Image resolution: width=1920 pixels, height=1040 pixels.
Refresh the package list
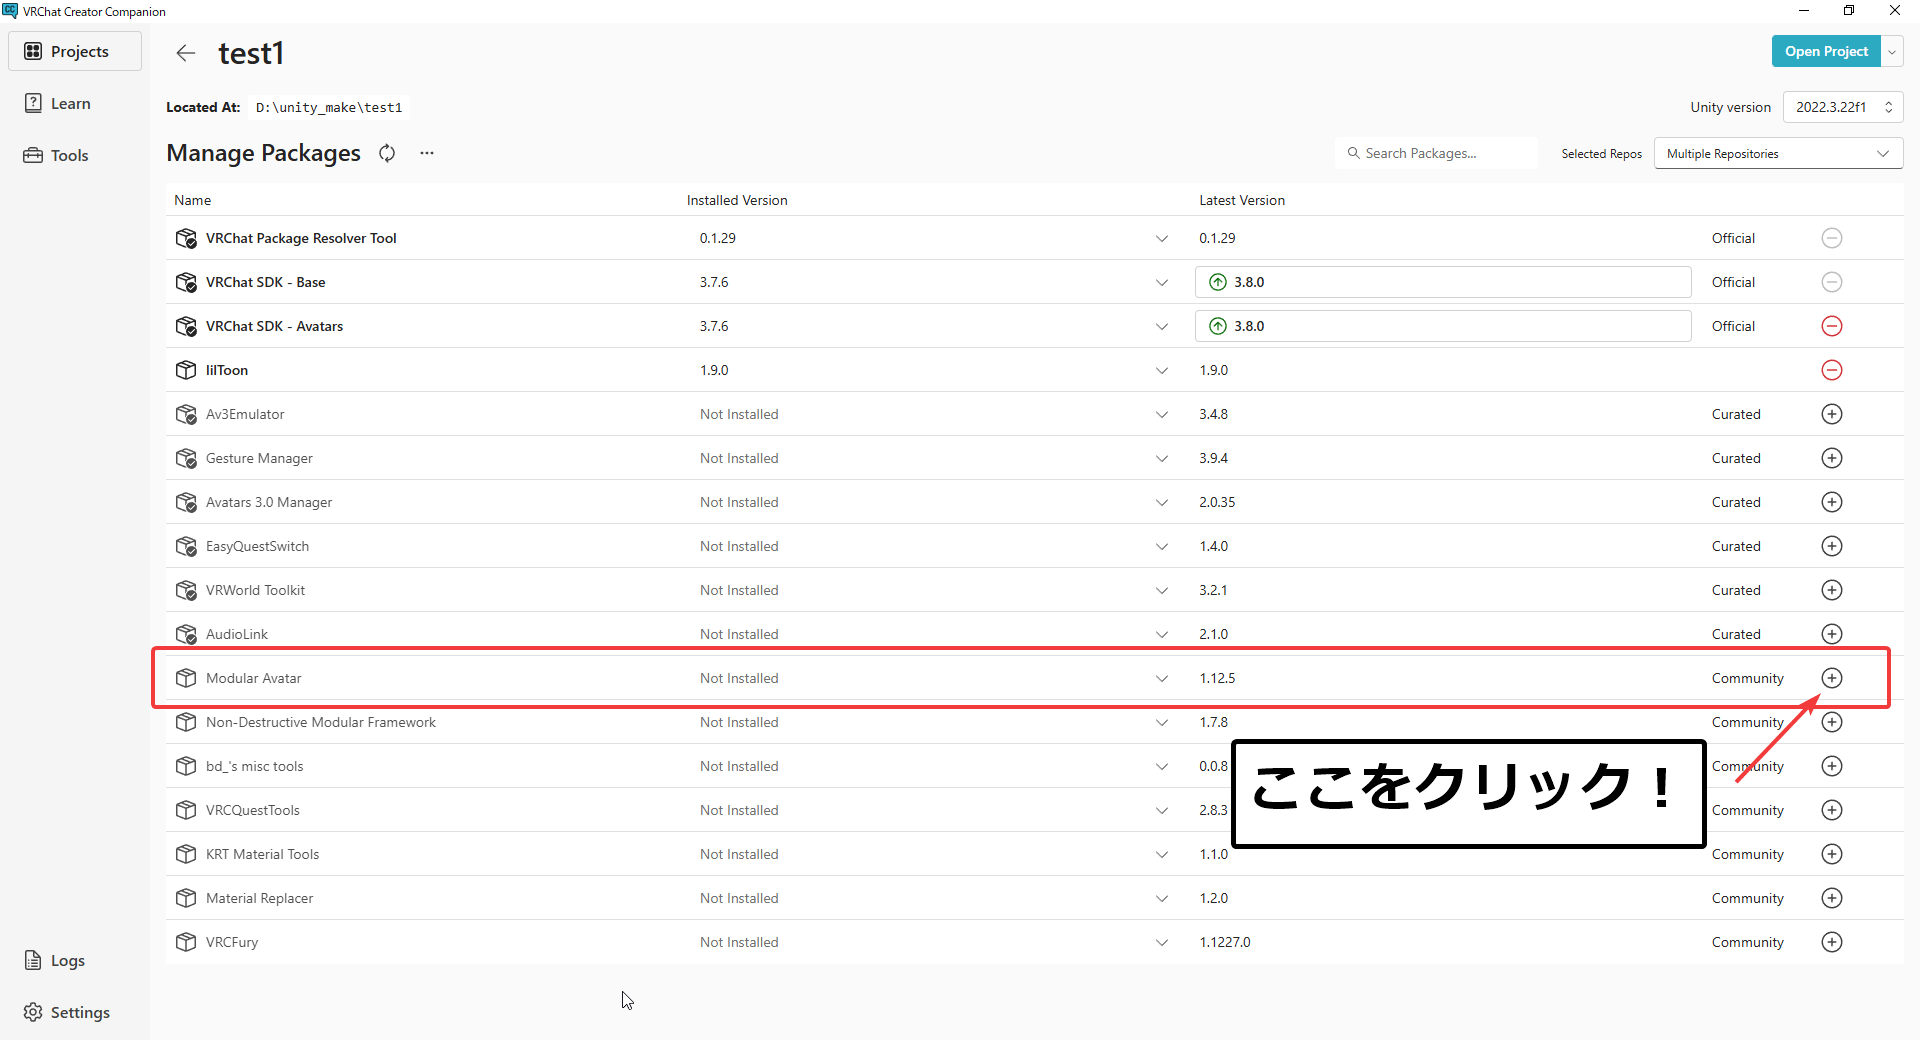coord(387,153)
